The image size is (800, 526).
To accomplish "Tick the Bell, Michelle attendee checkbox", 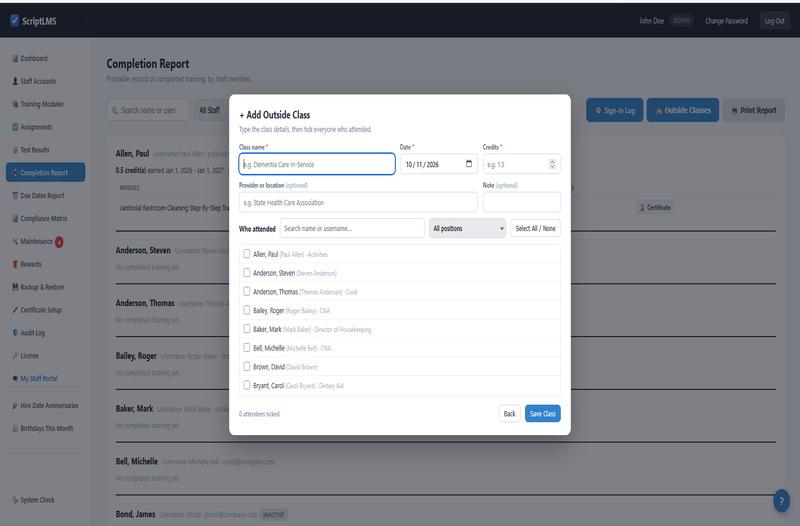I will click(247, 347).
